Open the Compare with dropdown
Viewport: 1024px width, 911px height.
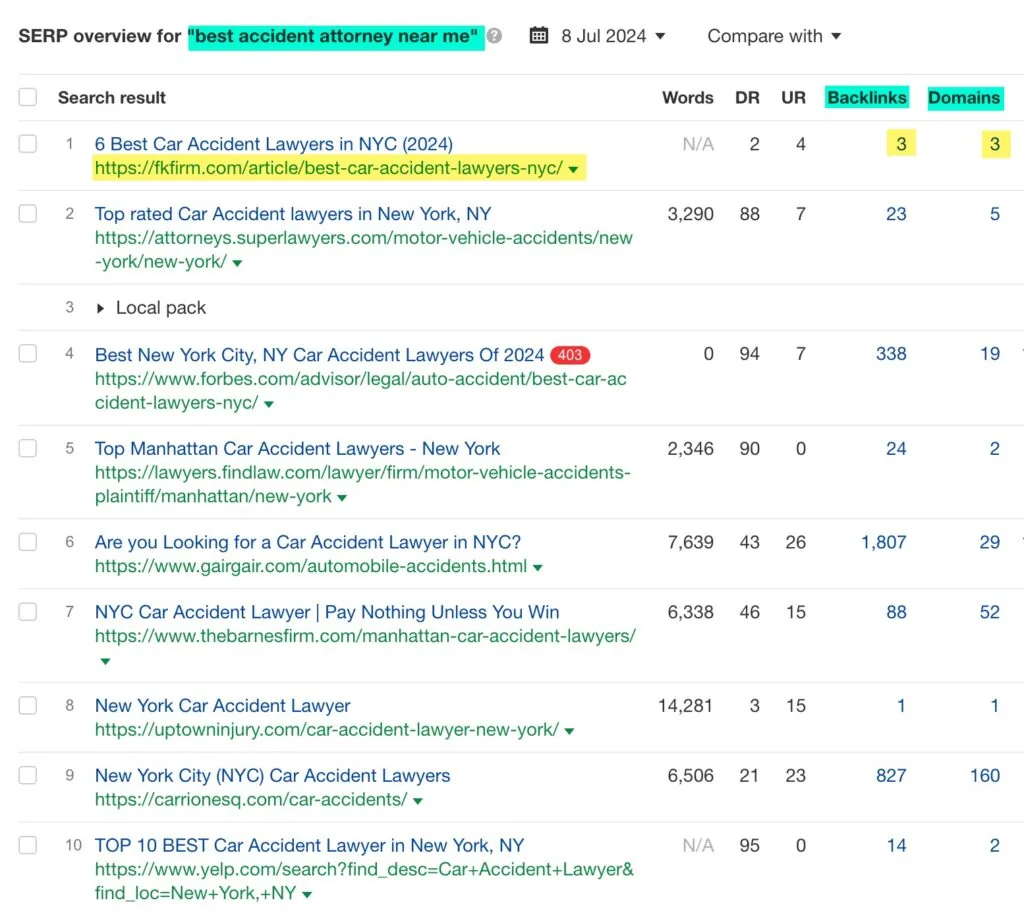click(773, 36)
